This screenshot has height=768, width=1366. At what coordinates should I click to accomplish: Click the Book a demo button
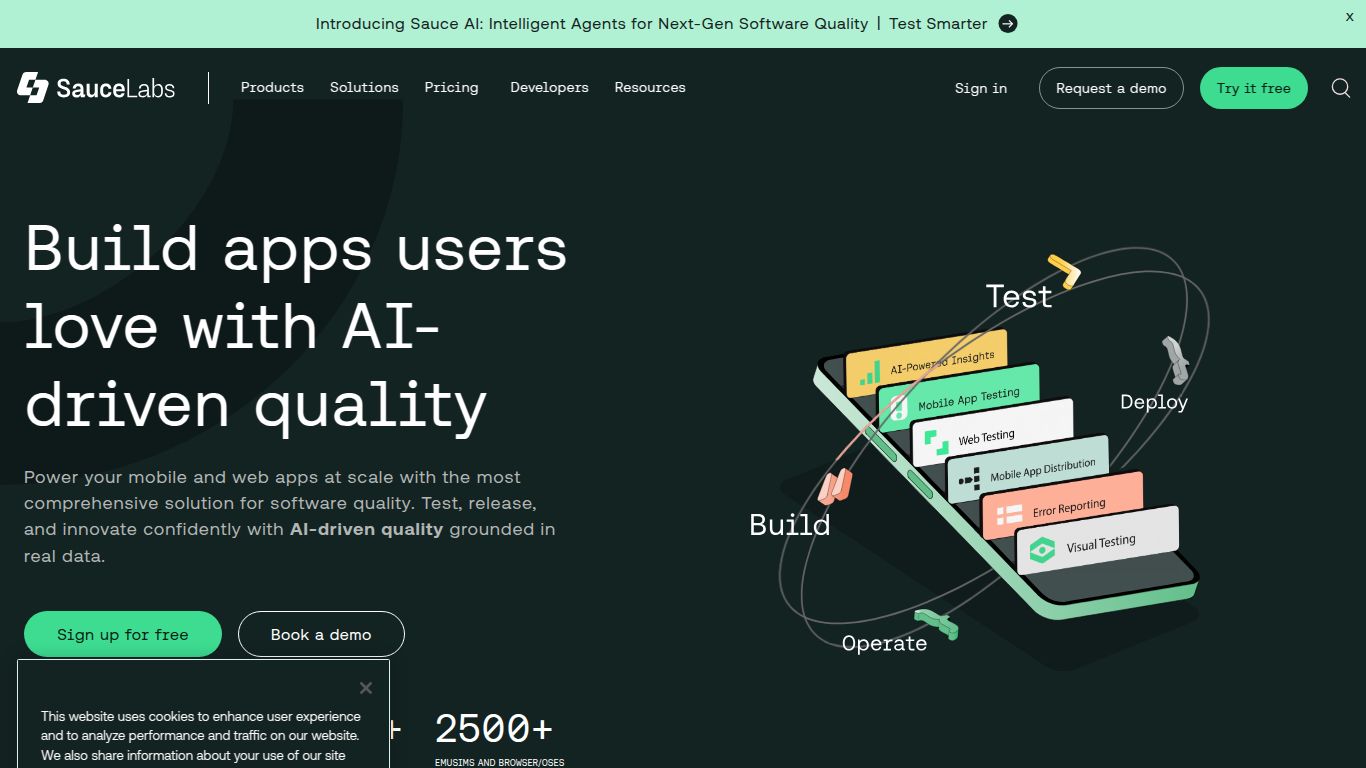(320, 634)
